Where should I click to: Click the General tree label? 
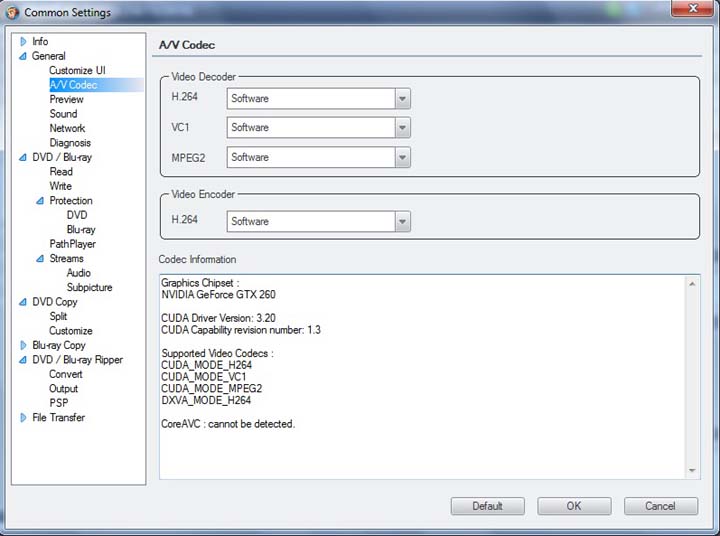tap(48, 56)
